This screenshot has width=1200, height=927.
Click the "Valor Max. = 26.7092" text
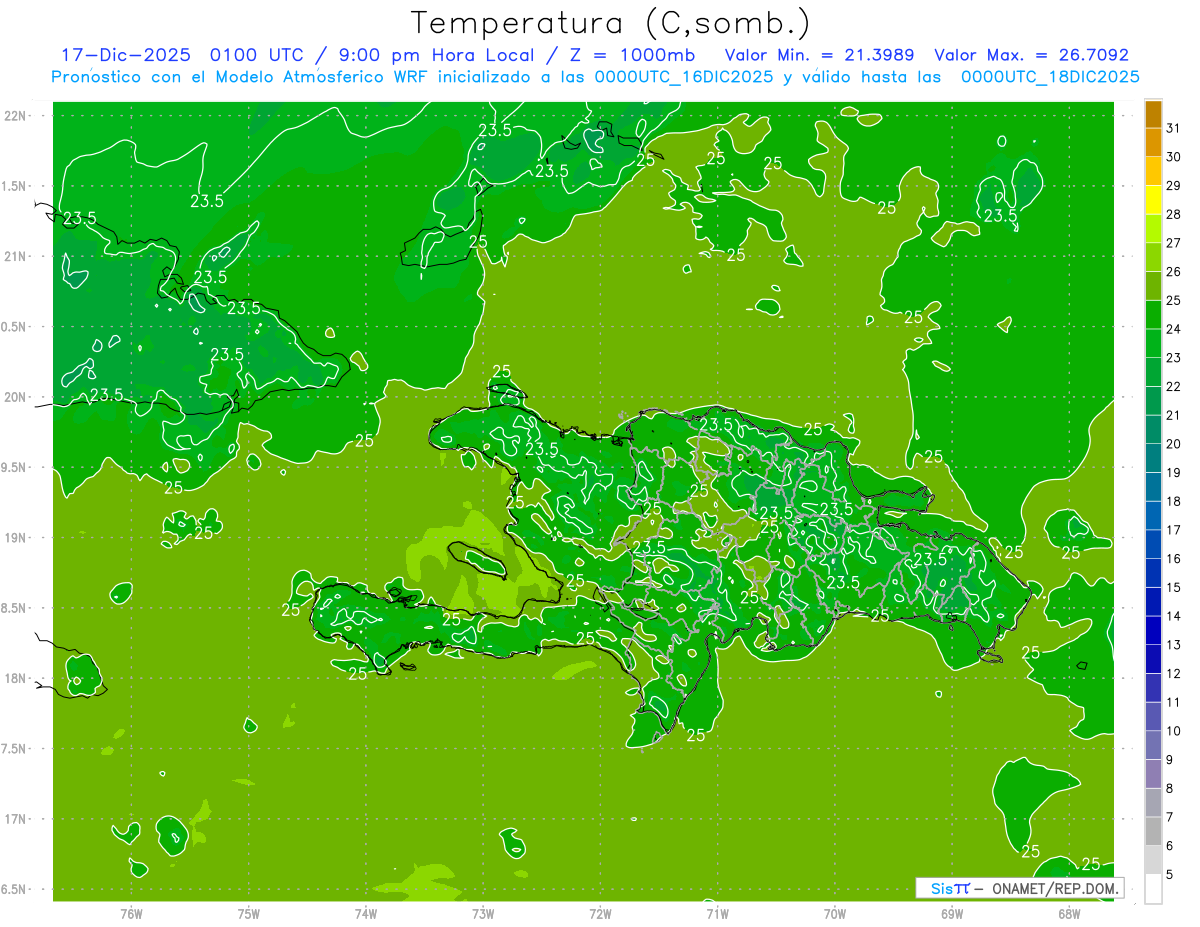[x=1032, y=55]
